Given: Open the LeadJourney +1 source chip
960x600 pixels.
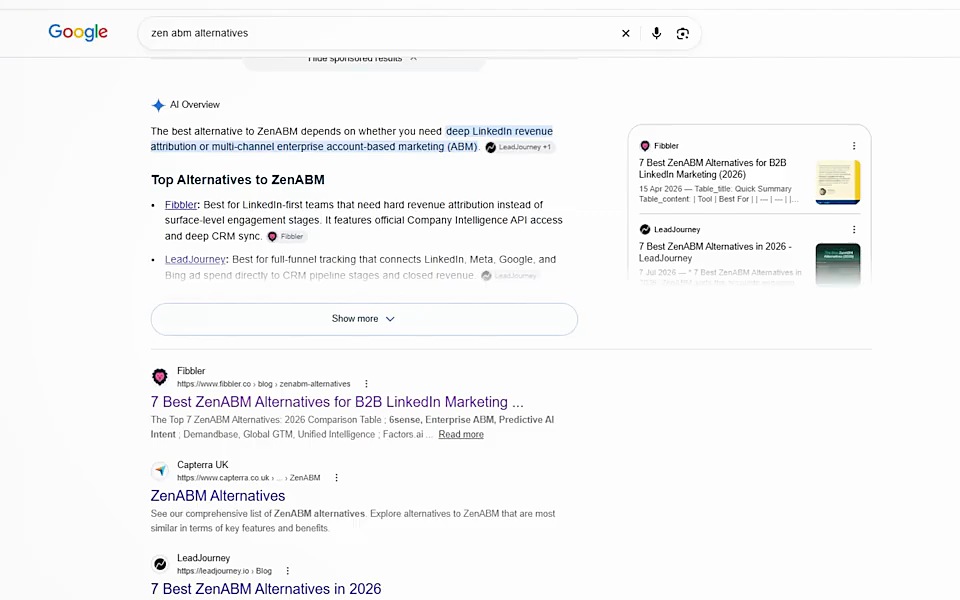Looking at the screenshot, I should [x=519, y=147].
